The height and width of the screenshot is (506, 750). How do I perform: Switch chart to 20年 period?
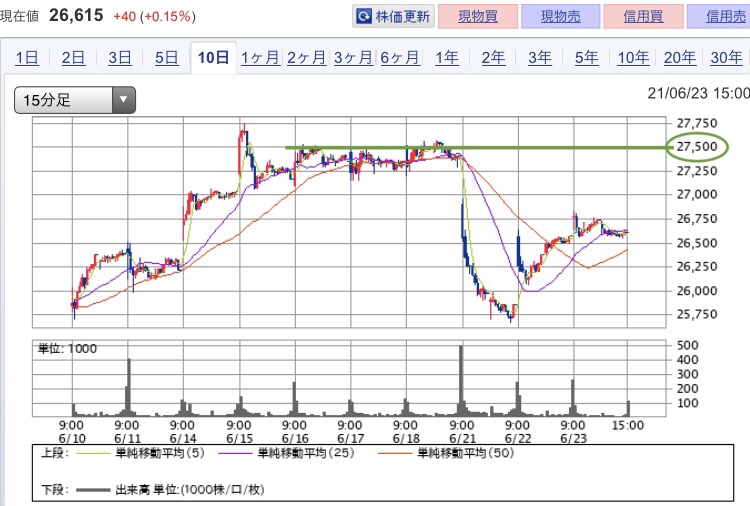coord(680,58)
